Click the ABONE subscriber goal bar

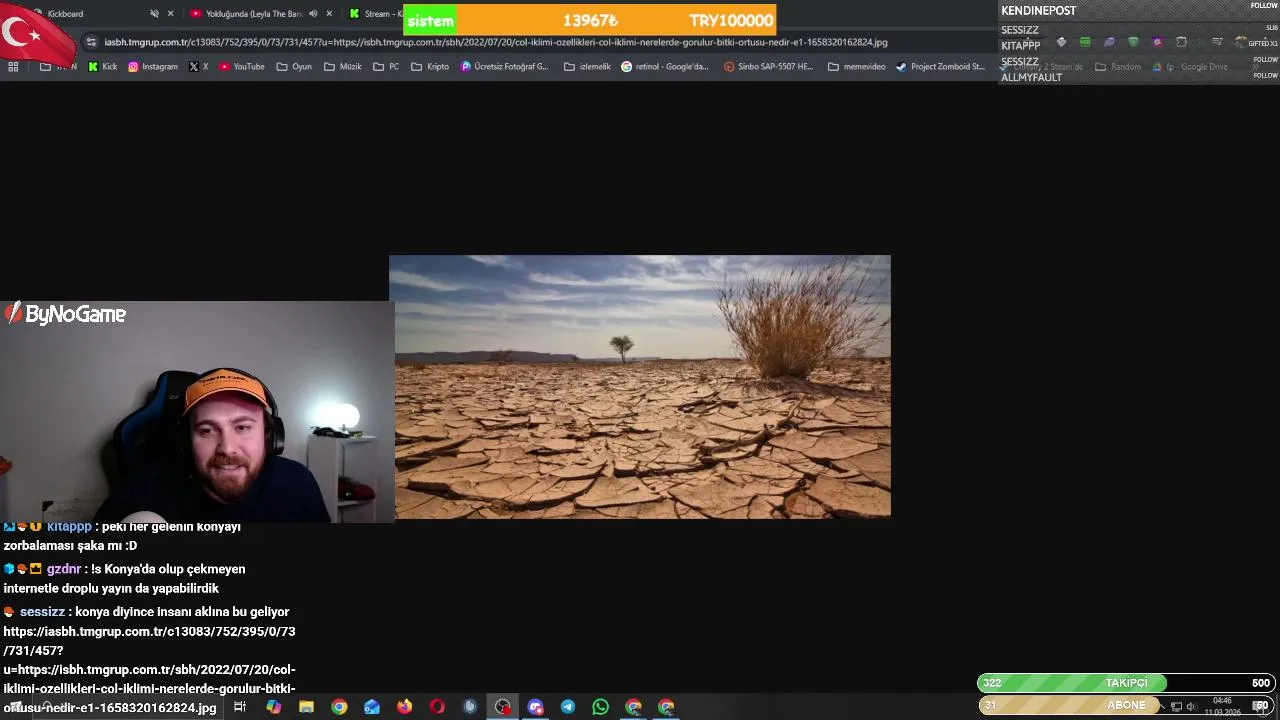pyautogui.click(x=1126, y=705)
